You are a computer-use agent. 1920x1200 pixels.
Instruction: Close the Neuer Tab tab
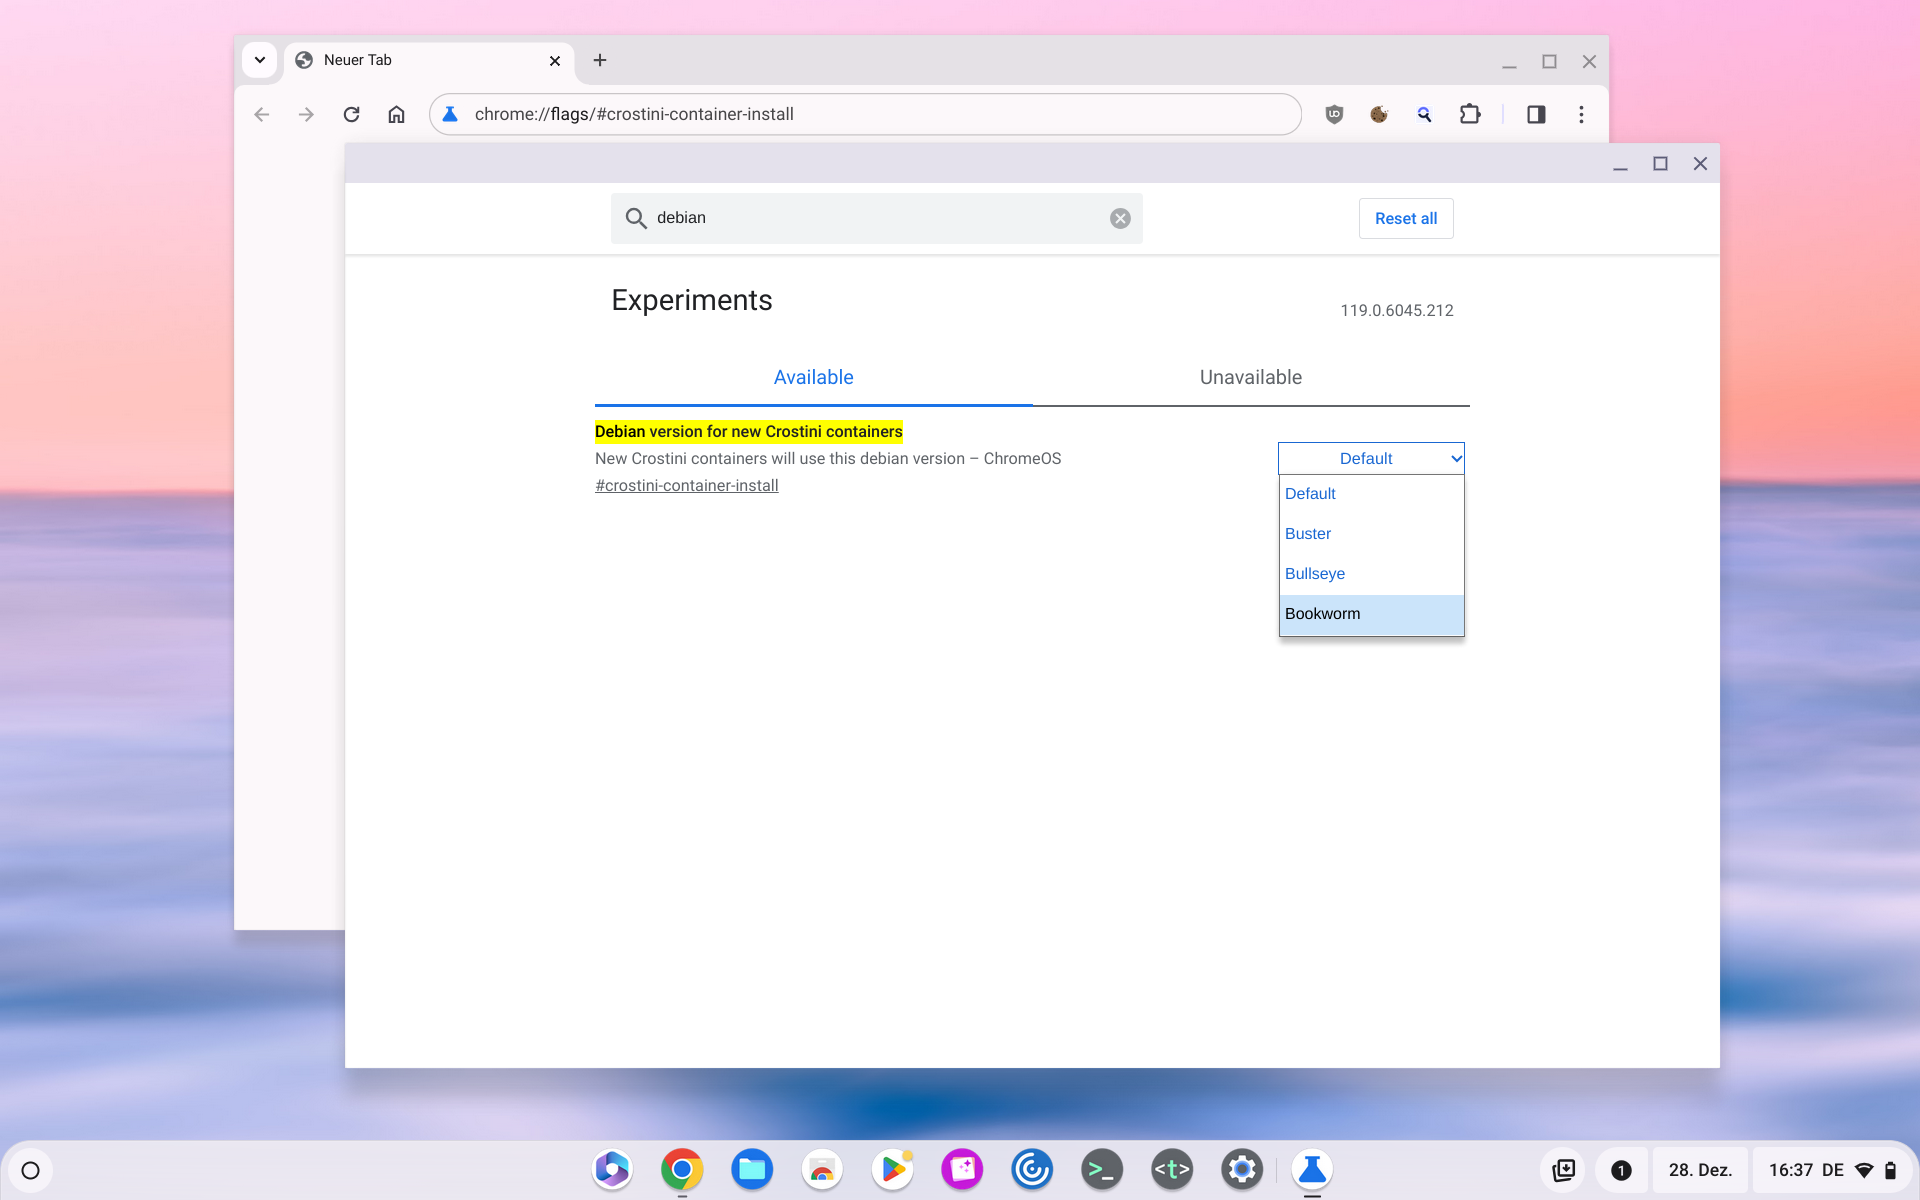tap(555, 61)
